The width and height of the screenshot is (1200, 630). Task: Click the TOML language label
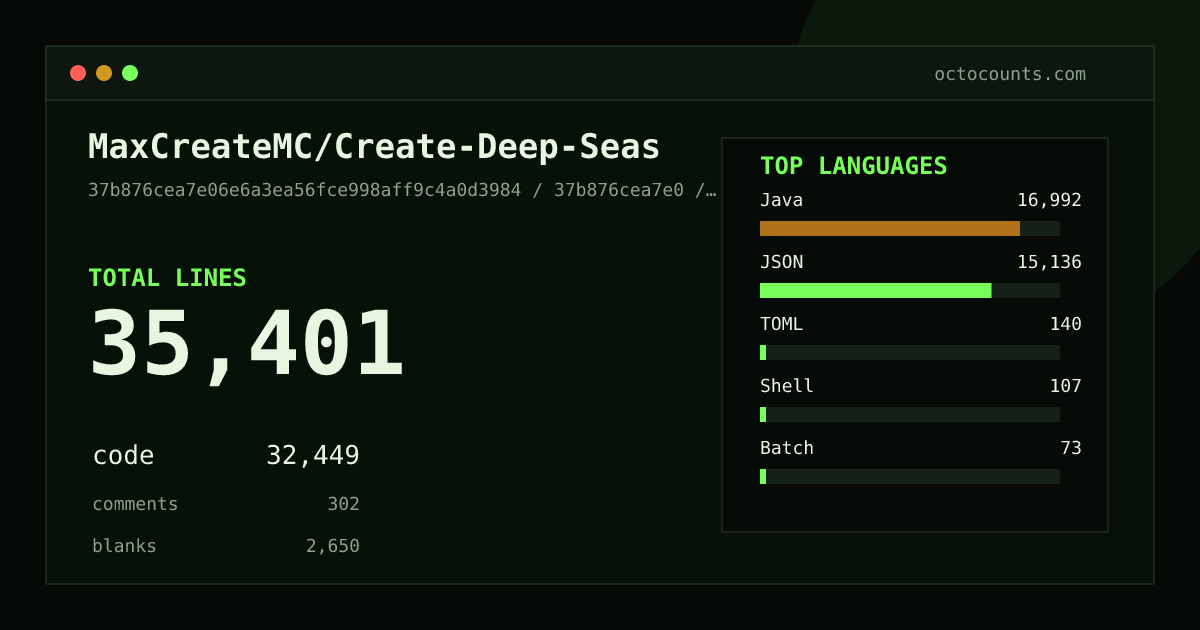click(x=781, y=324)
